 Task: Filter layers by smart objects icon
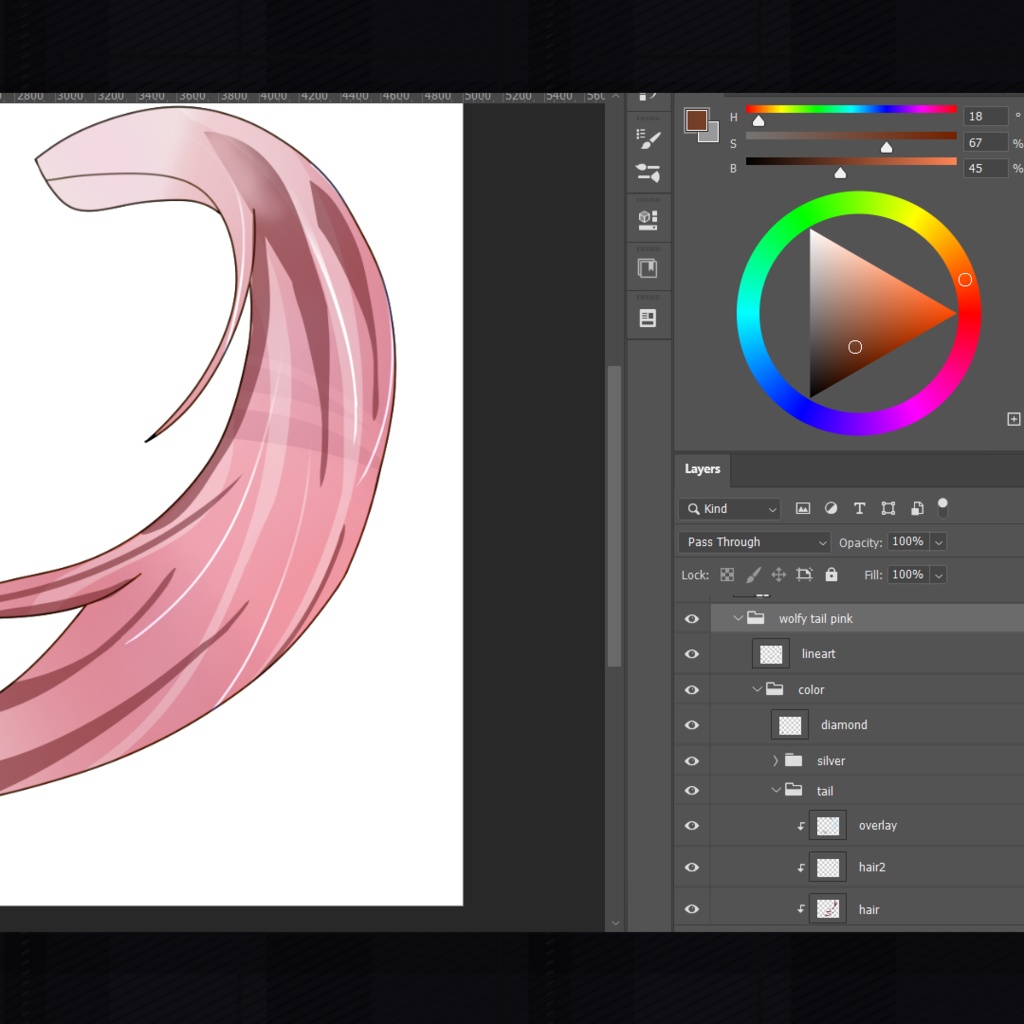click(917, 509)
